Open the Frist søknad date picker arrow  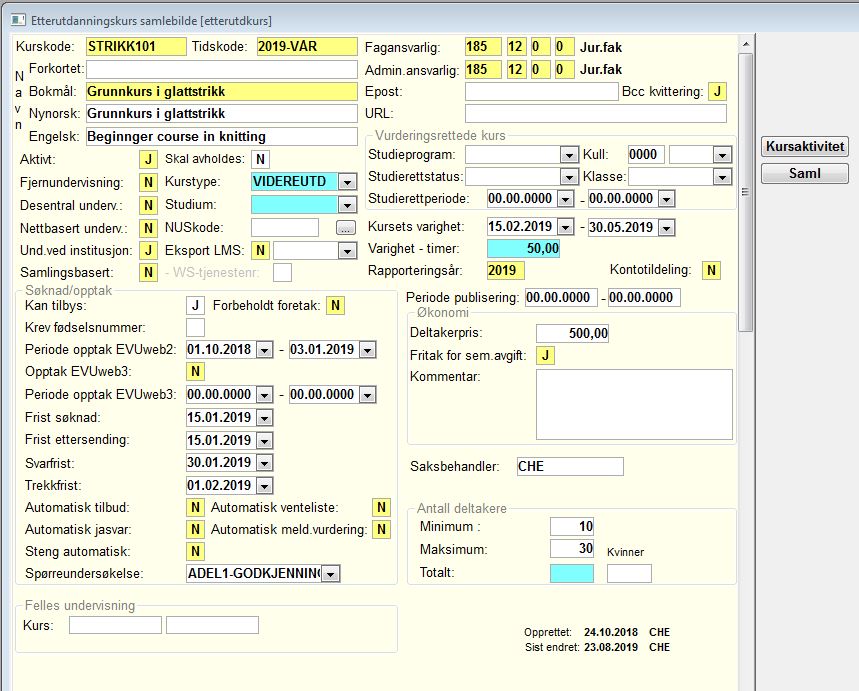coord(265,418)
